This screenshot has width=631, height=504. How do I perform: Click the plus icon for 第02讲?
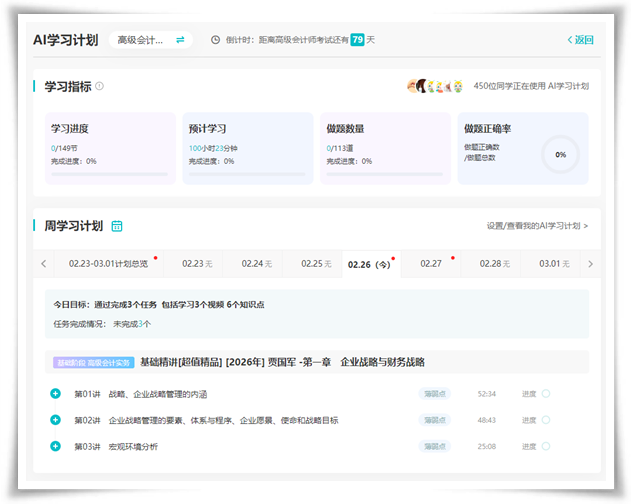point(56,420)
